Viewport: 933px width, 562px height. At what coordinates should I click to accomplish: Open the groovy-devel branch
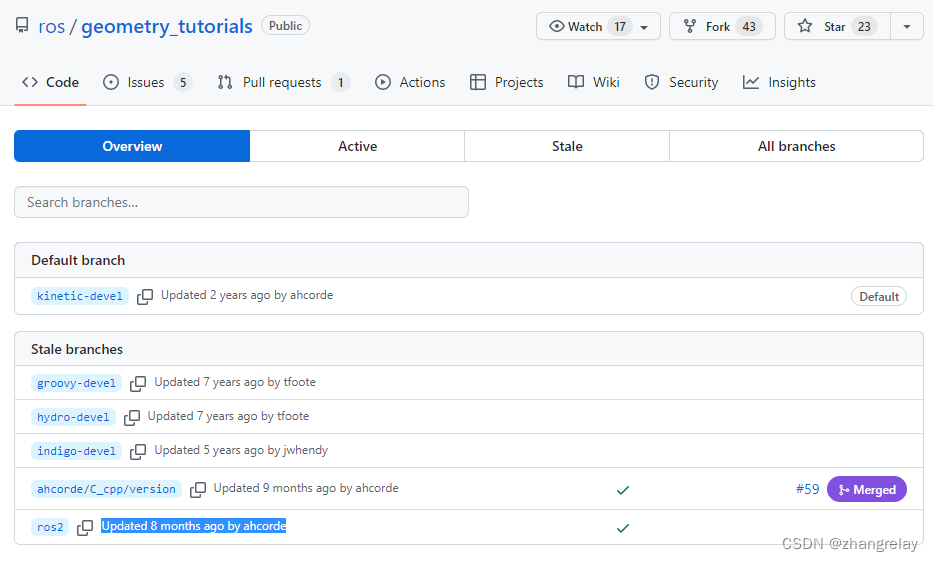[76, 383]
